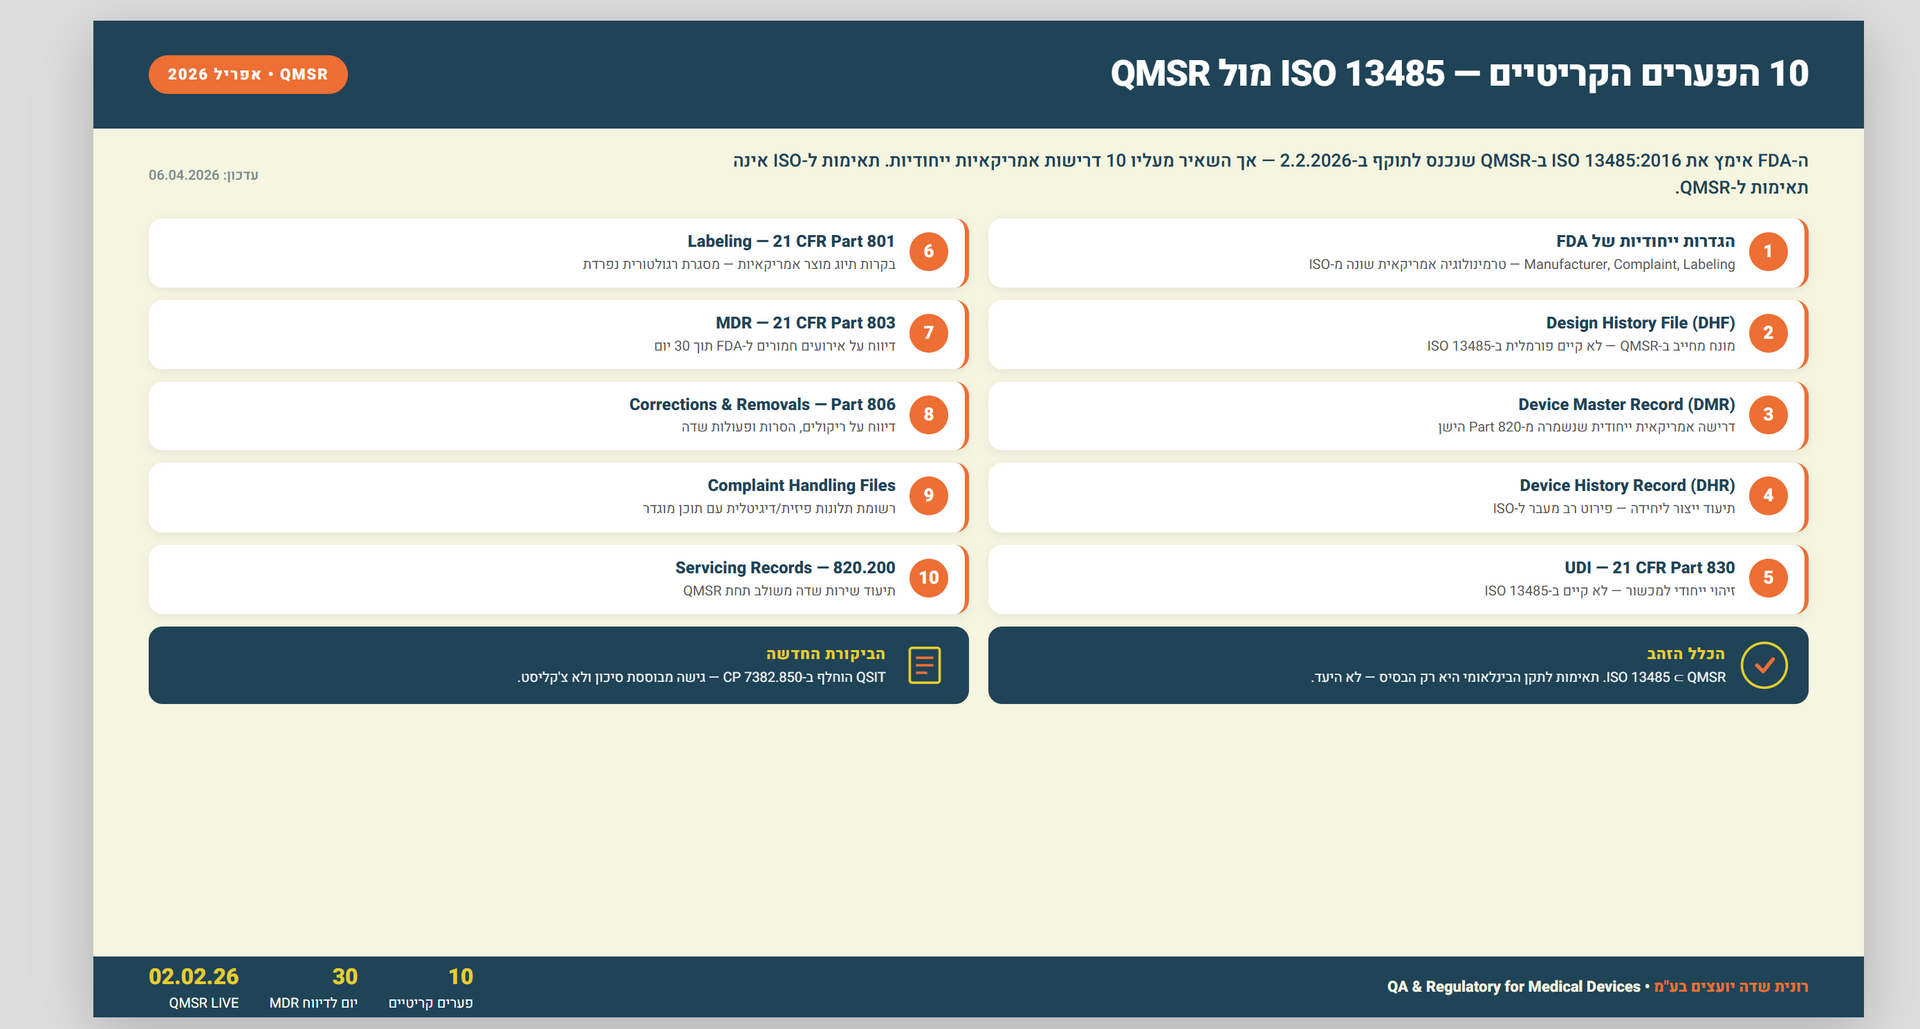Screen dimensions: 1920x1029
Task: Select the circle 5 icon on UDI — 21 CFR Part 830
Action: 1768,578
